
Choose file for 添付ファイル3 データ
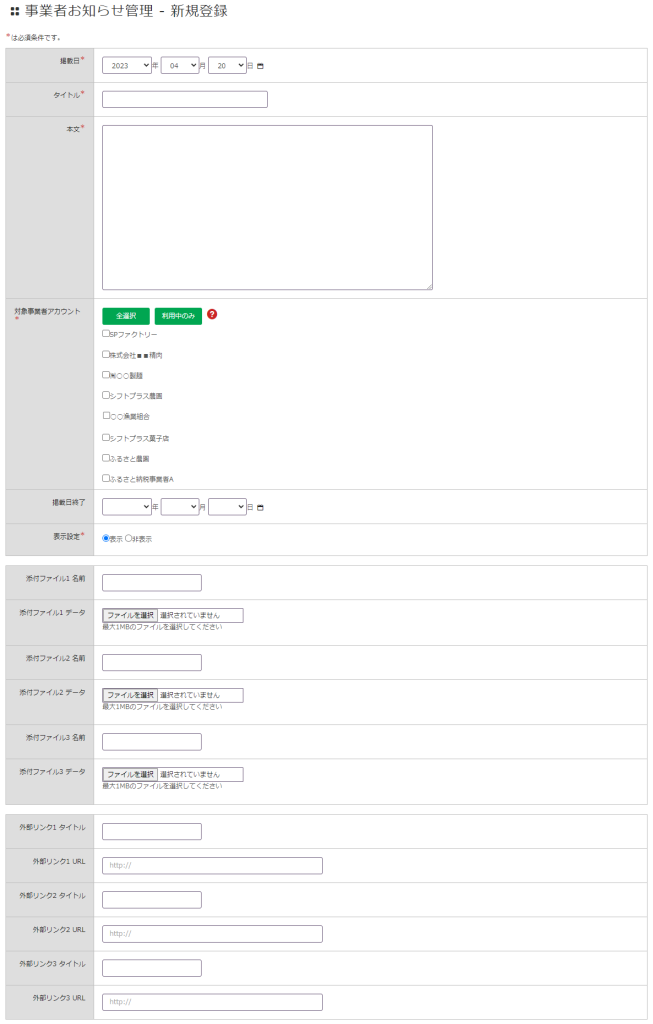130,775
